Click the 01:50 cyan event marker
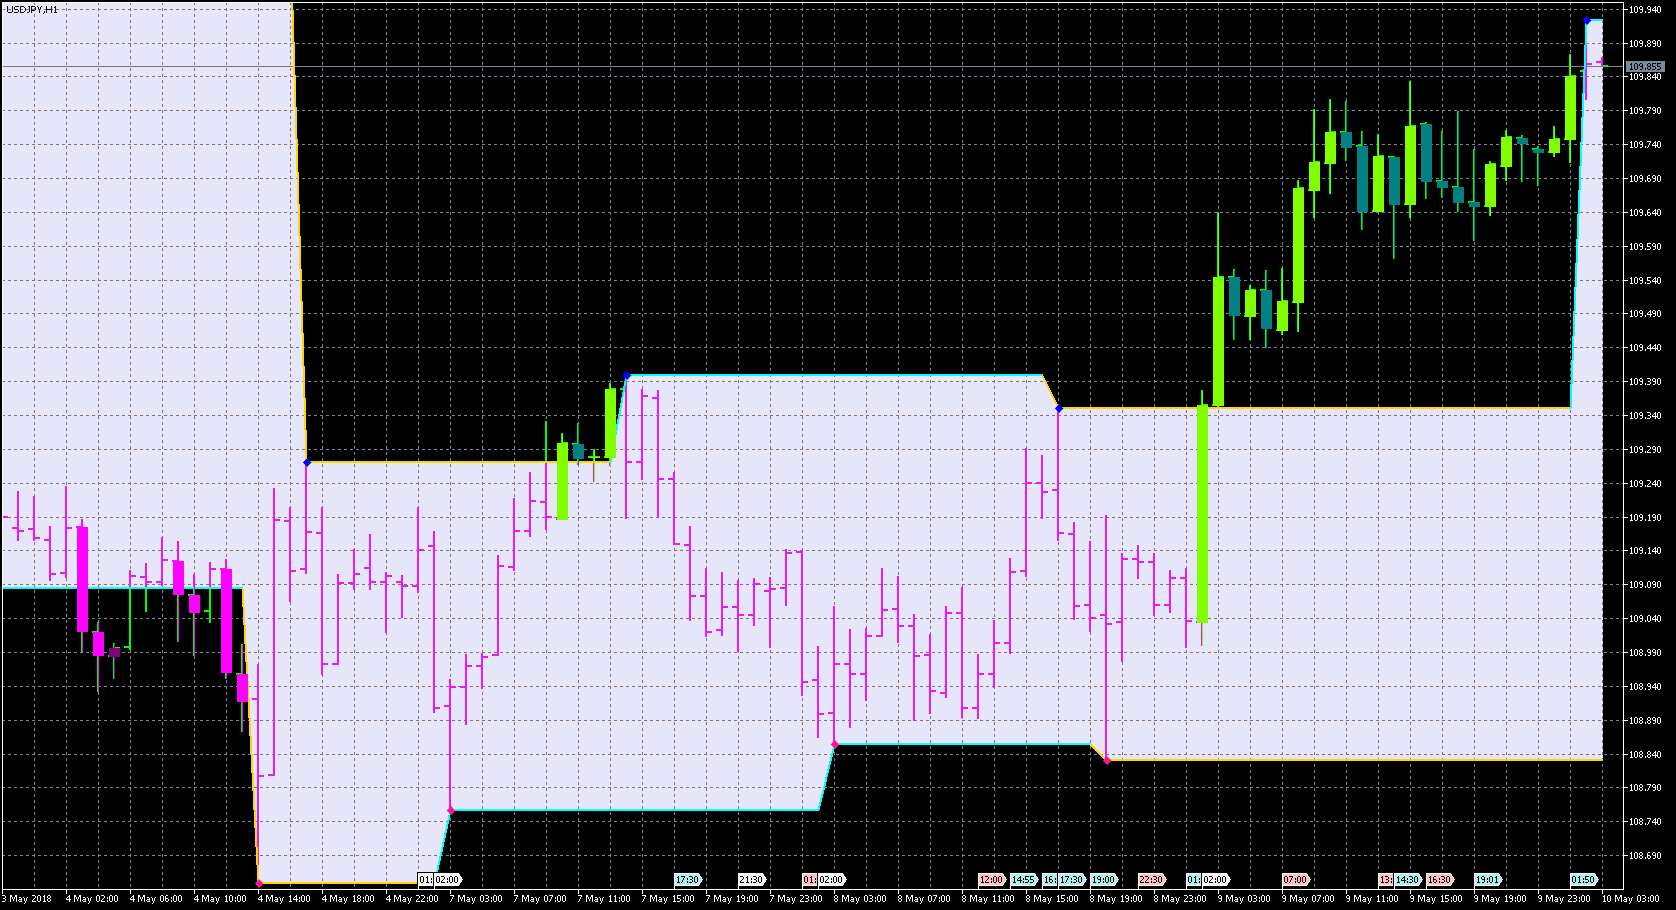Viewport: 1676px width, 910px height. coord(1583,880)
